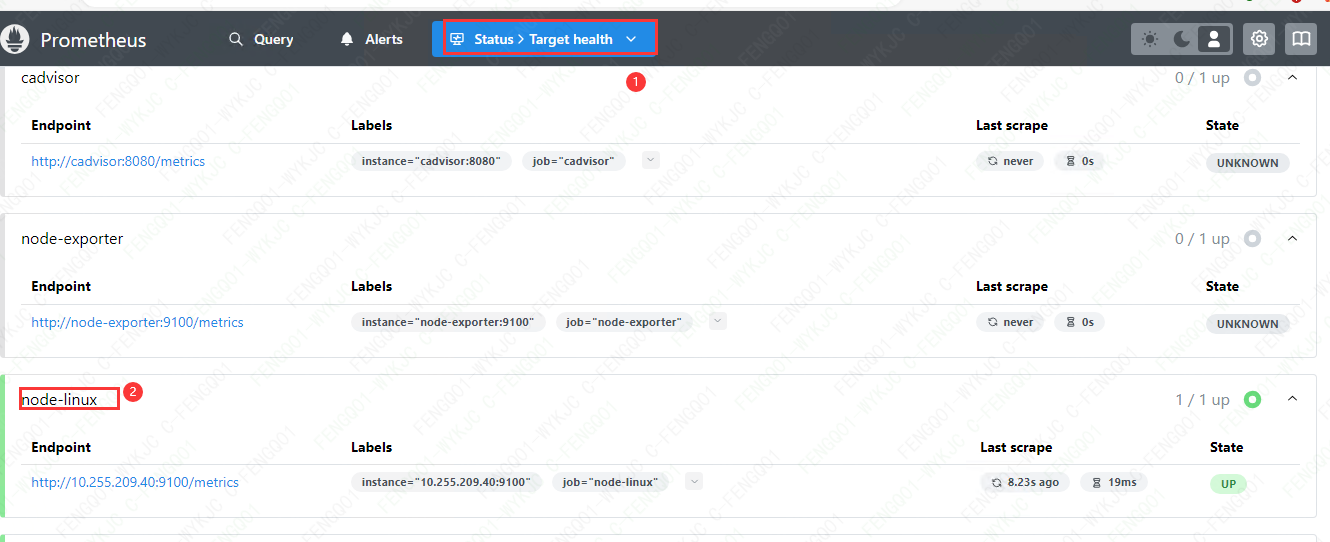Open the Status > Target health menu
This screenshot has width=1330, height=542.
(x=544, y=39)
